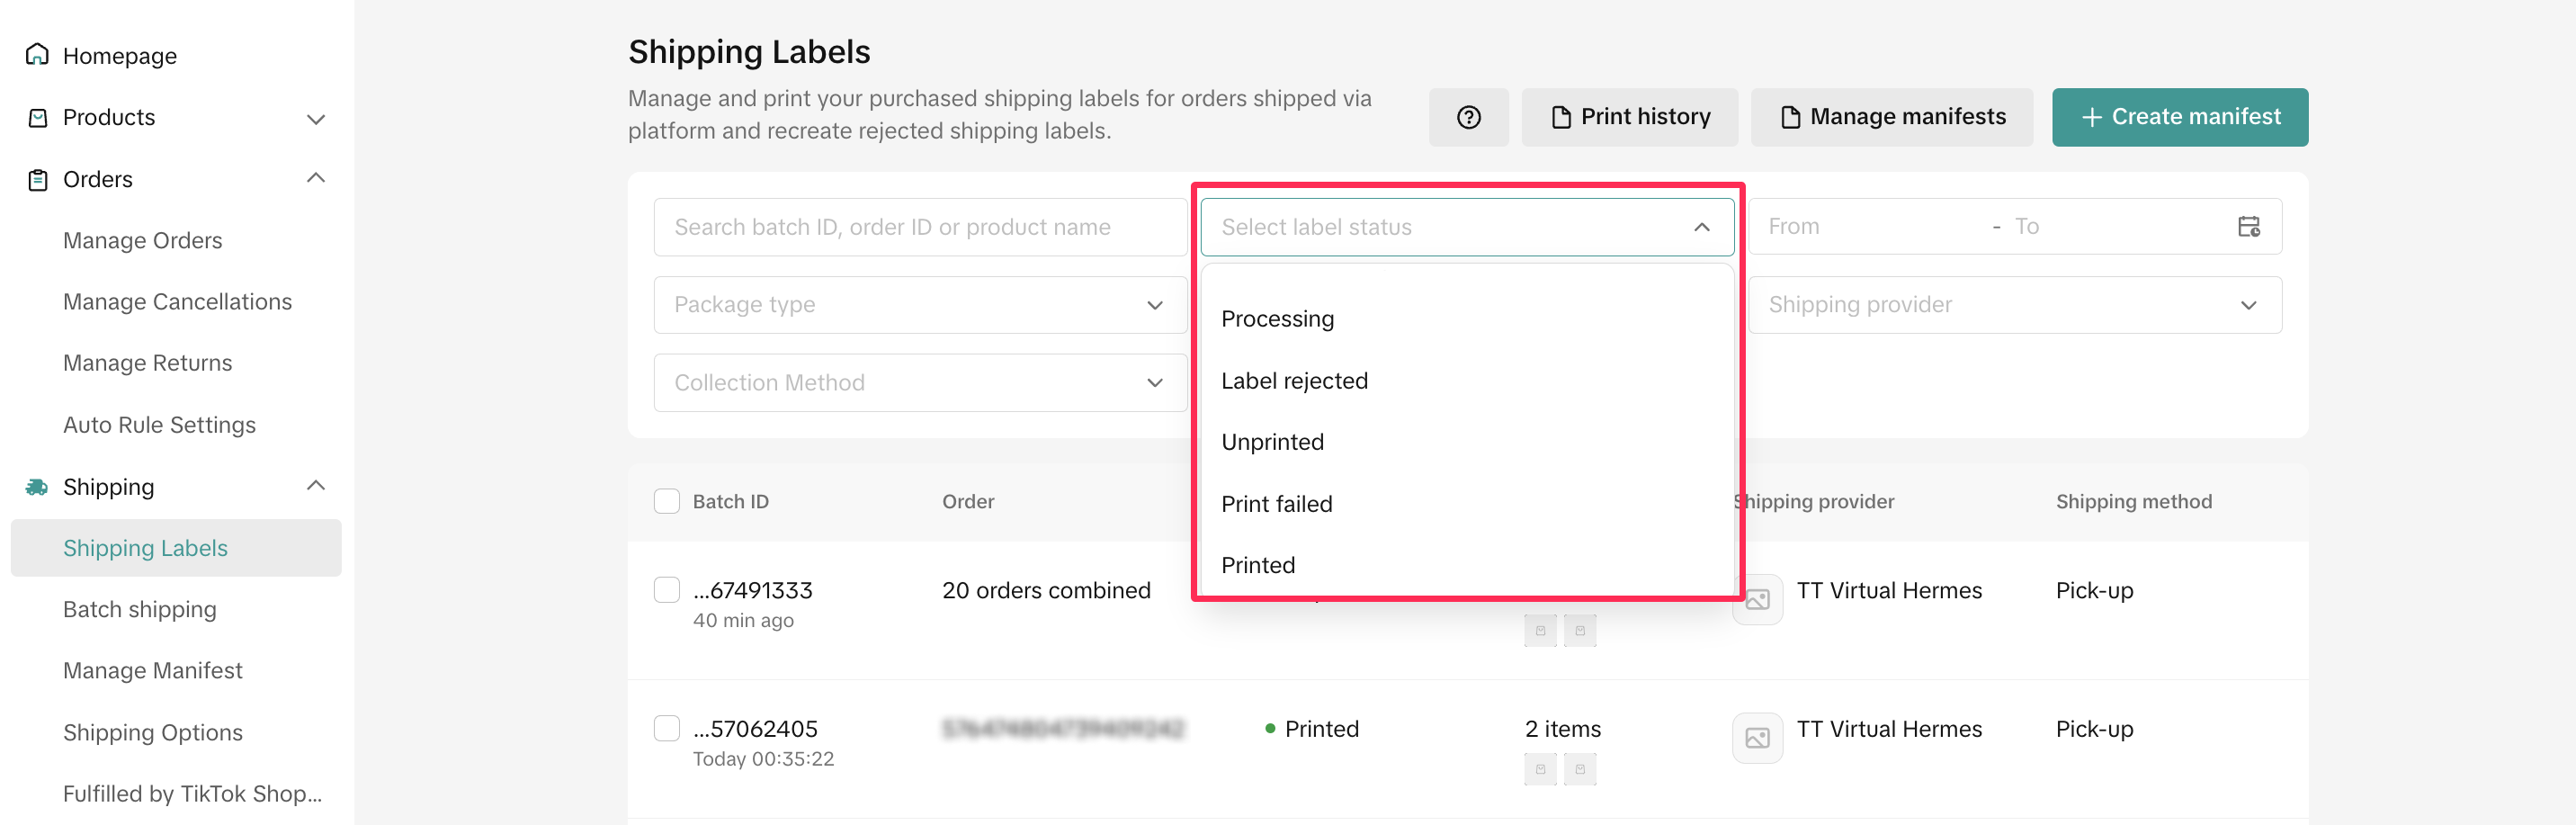Click the Homepage house icon

click(x=37, y=55)
